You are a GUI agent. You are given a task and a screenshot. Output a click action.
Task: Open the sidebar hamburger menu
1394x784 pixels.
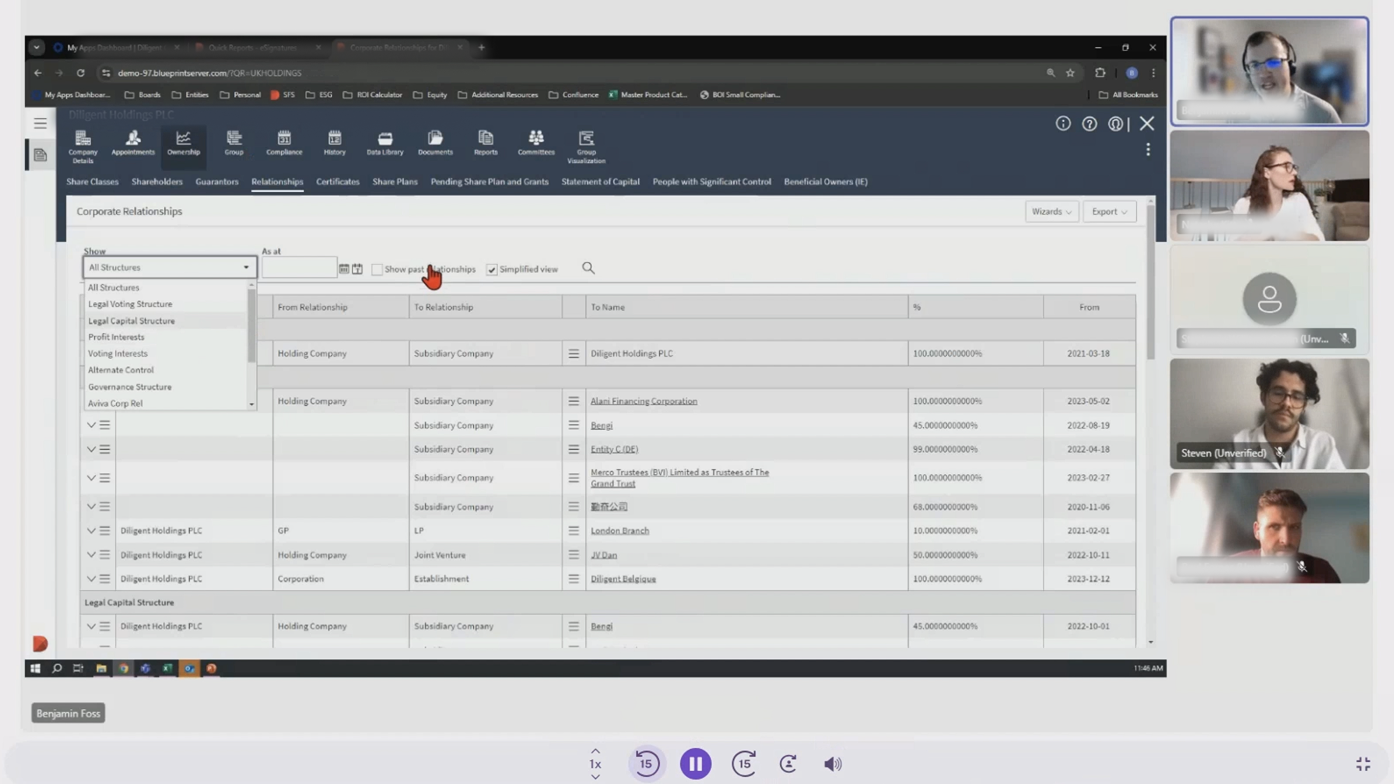pyautogui.click(x=40, y=123)
